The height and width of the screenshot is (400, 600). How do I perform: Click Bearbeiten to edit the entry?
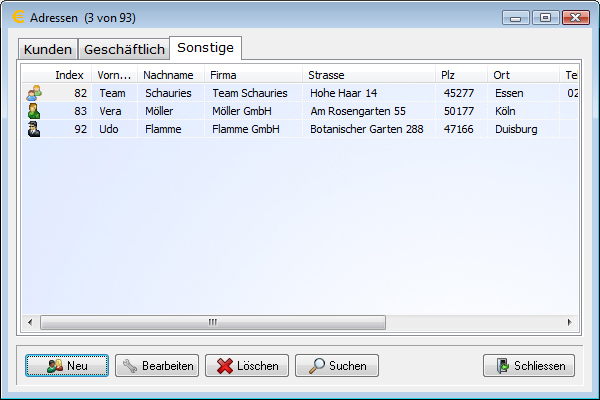[x=157, y=366]
